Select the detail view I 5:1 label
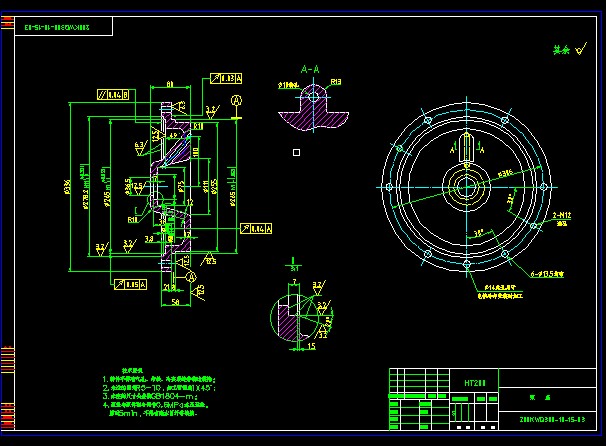606x446 pixels. pyautogui.click(x=293, y=264)
